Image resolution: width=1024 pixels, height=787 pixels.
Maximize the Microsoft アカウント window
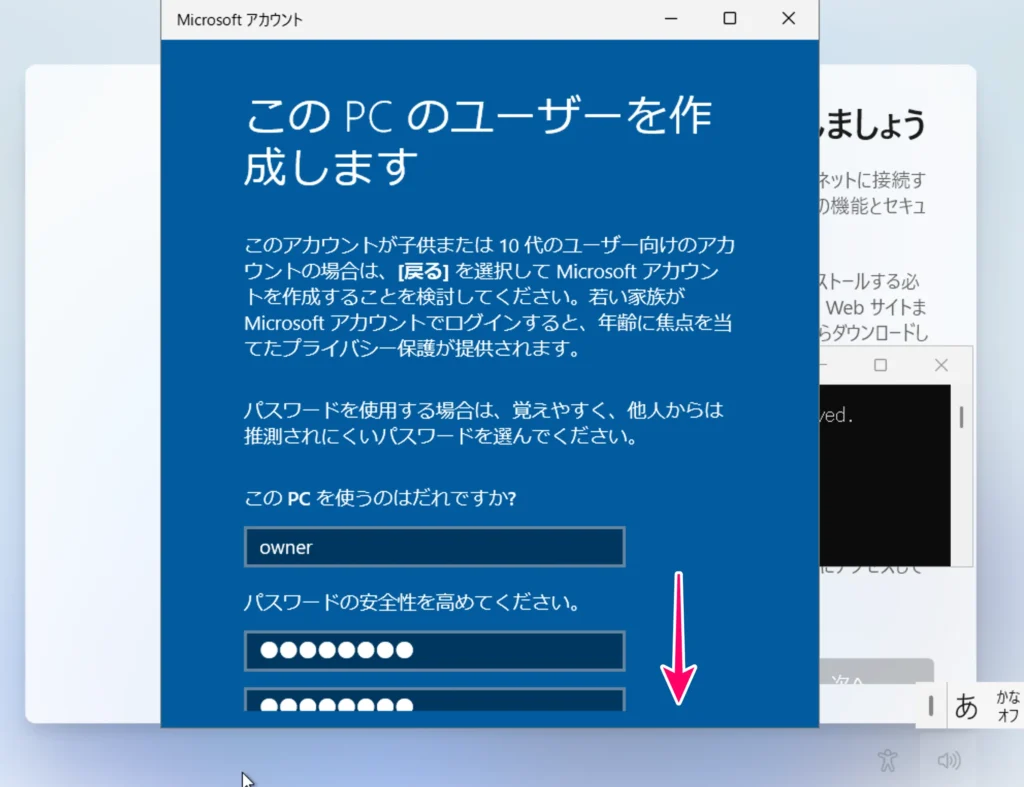tap(730, 19)
